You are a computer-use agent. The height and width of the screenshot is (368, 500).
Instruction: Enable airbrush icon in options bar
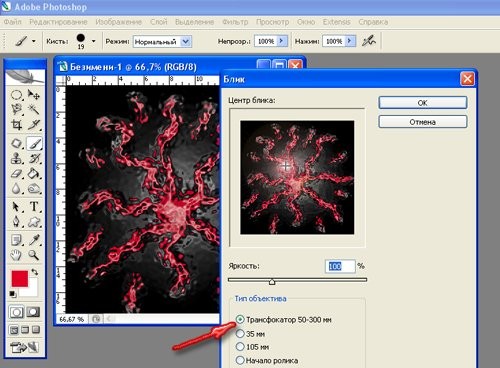click(x=369, y=41)
